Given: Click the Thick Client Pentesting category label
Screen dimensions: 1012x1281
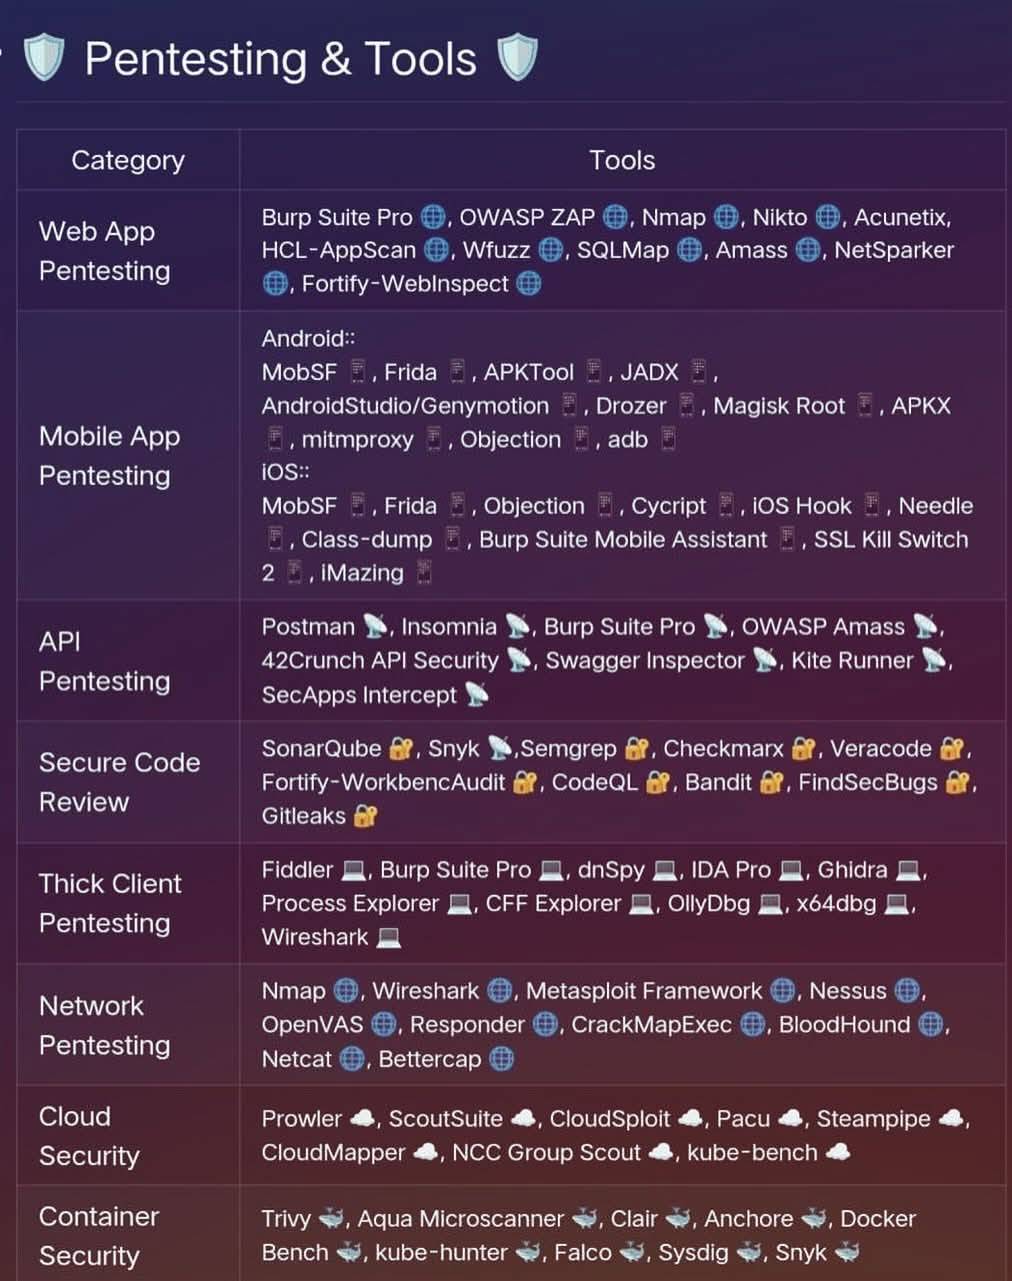Looking at the screenshot, I should [110, 903].
